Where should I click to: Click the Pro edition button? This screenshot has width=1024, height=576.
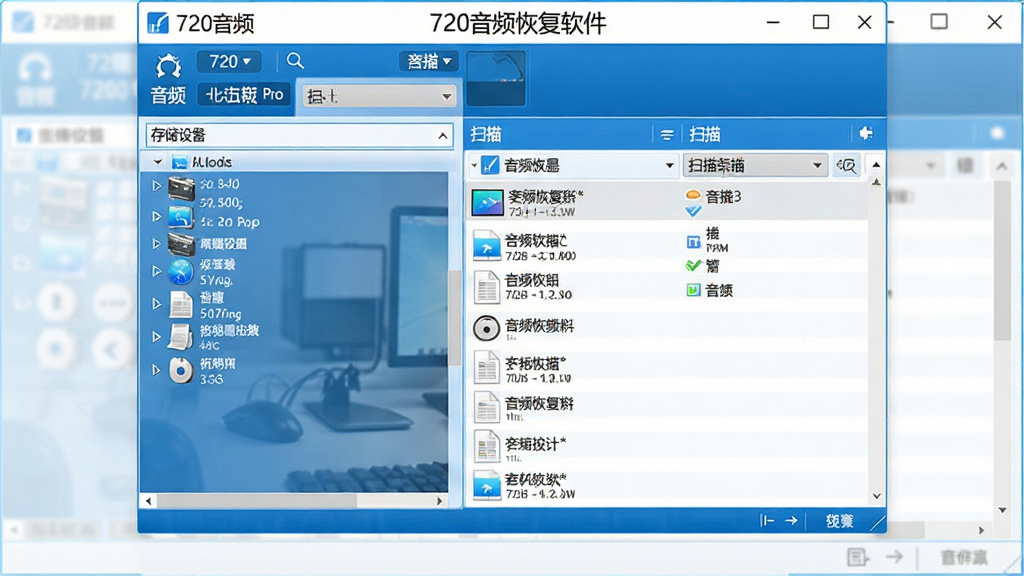coord(244,95)
